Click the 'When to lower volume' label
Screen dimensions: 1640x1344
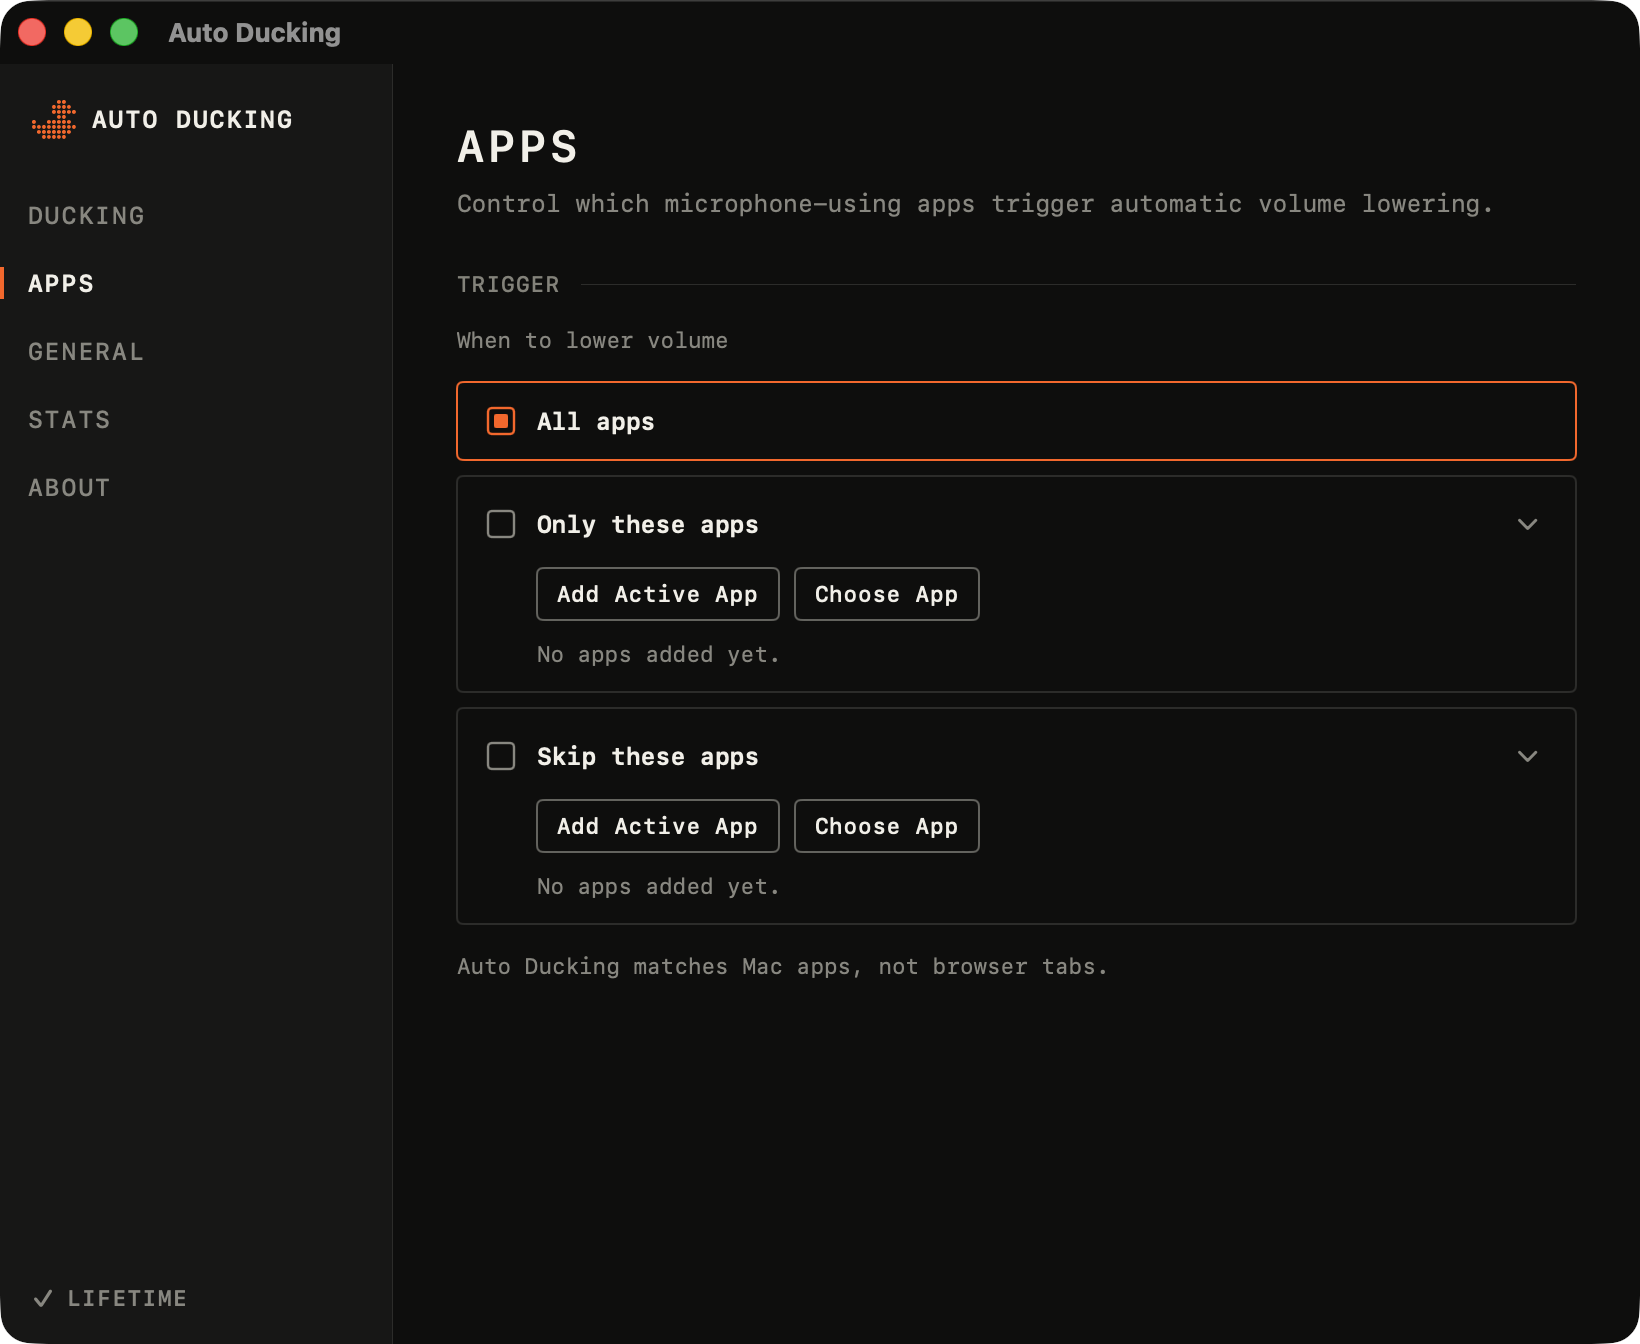592,341
